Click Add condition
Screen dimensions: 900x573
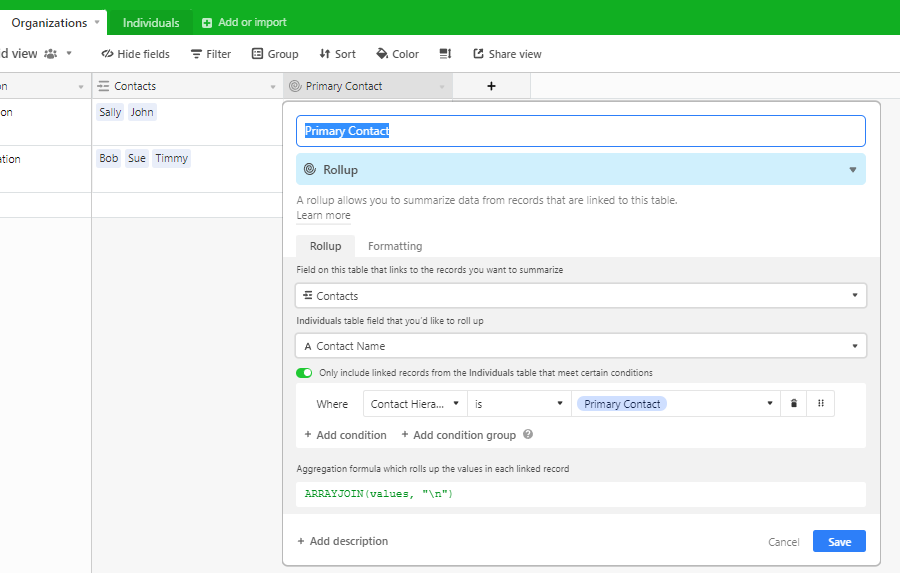click(x=346, y=435)
